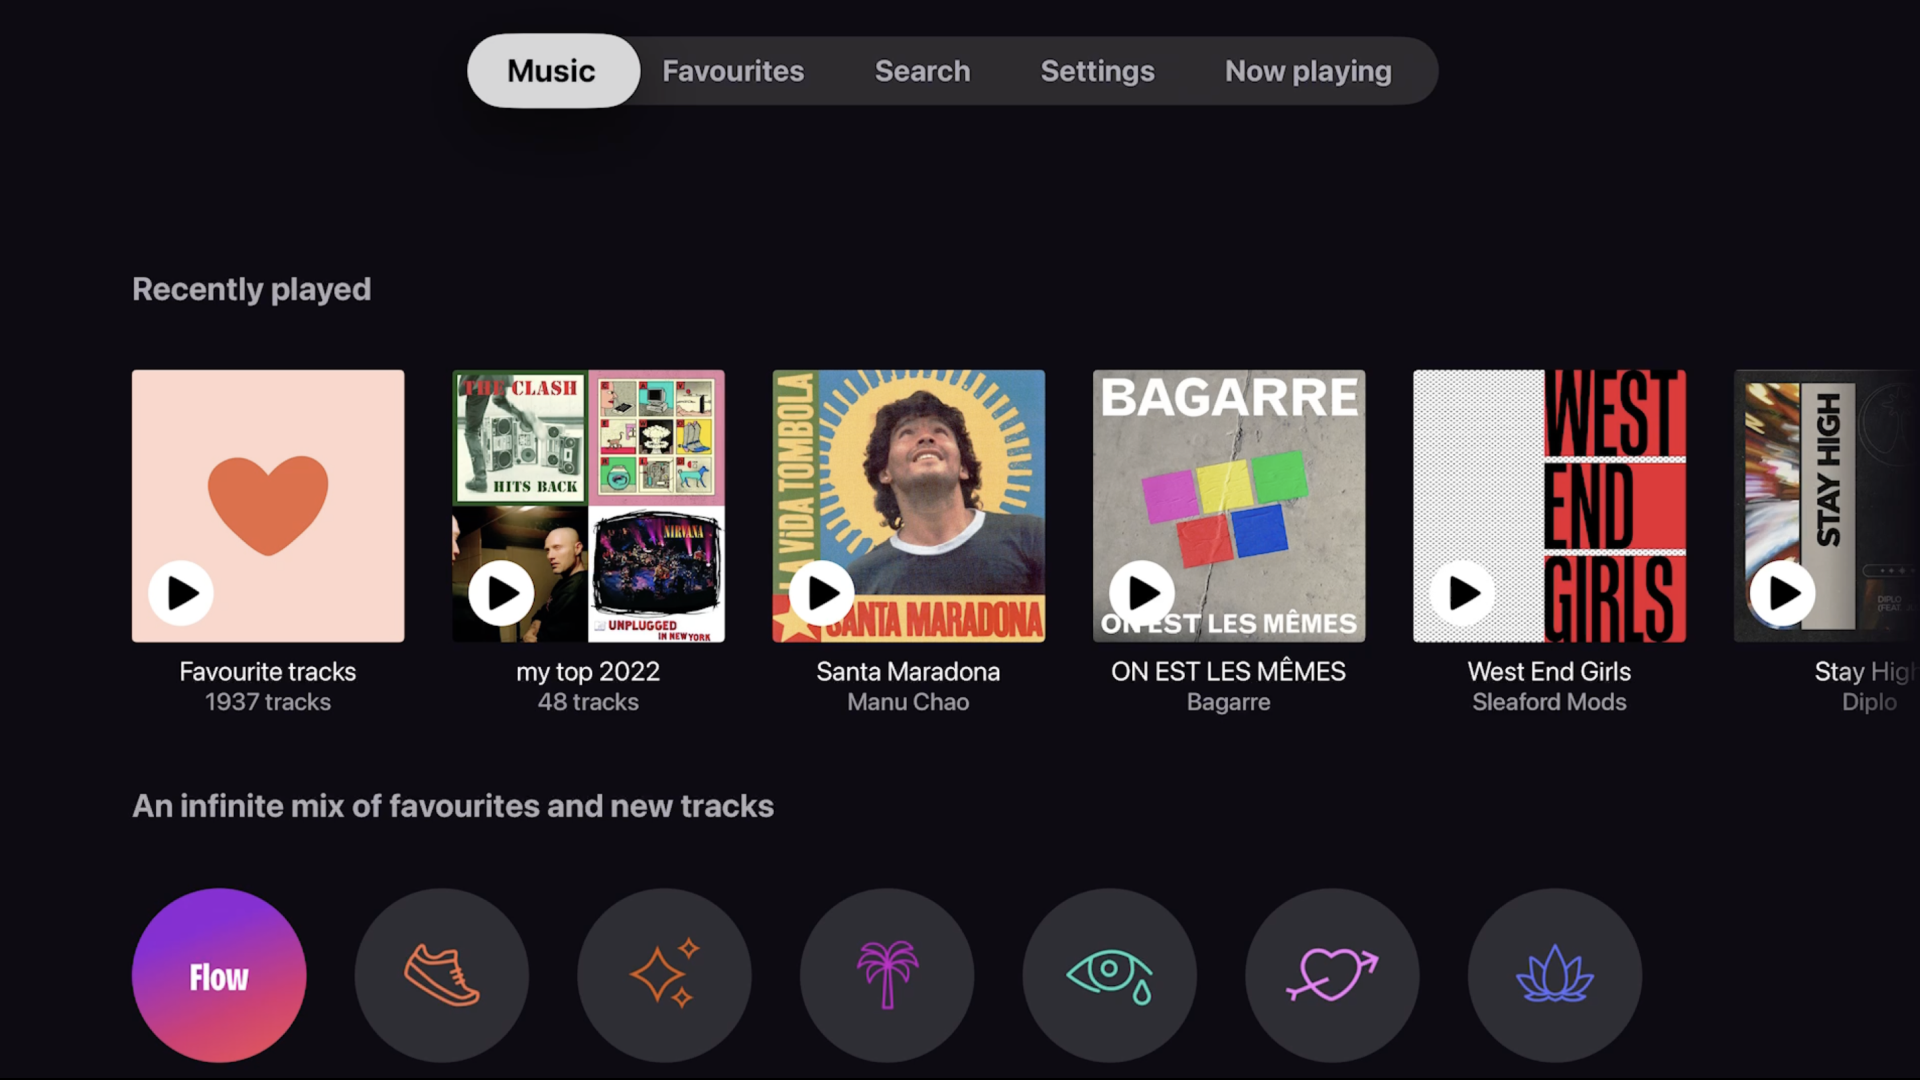Select the palm tree mood
The width and height of the screenshot is (1920, 1080).
[x=887, y=975]
